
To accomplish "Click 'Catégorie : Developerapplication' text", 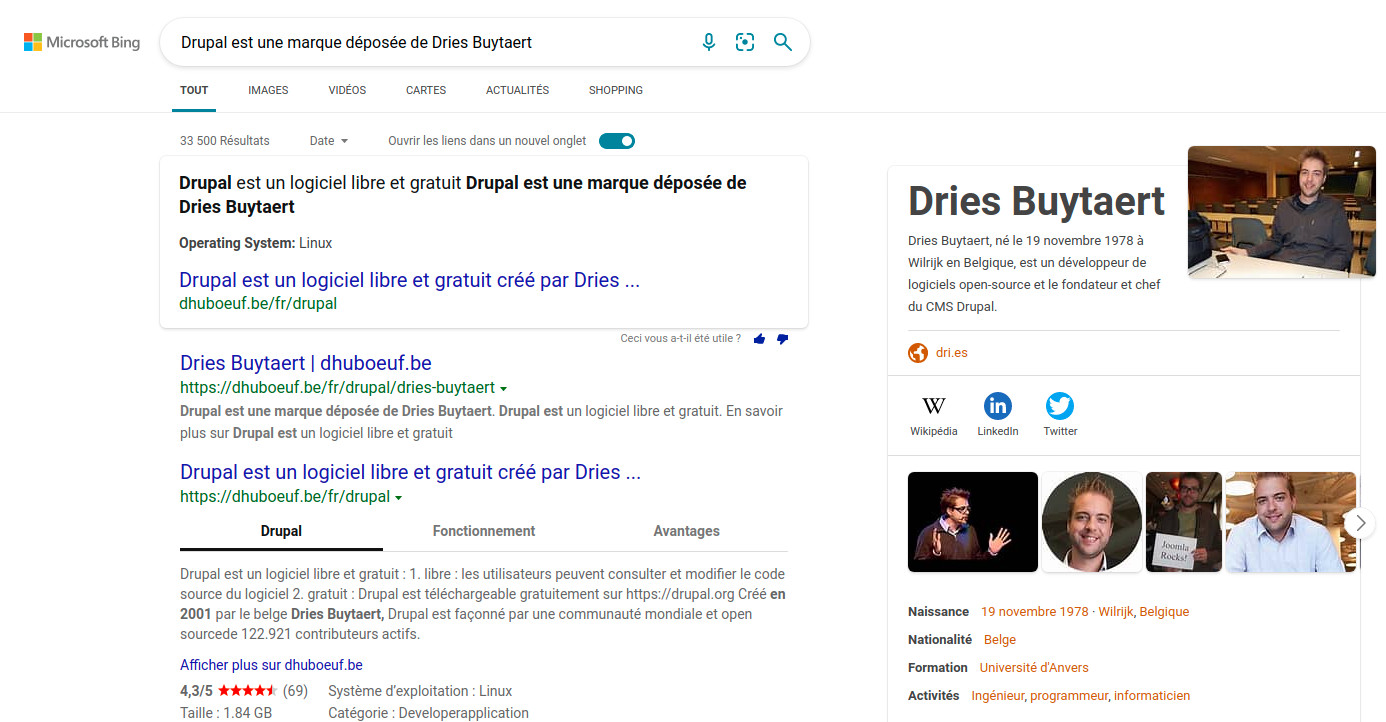I will click(x=429, y=713).
